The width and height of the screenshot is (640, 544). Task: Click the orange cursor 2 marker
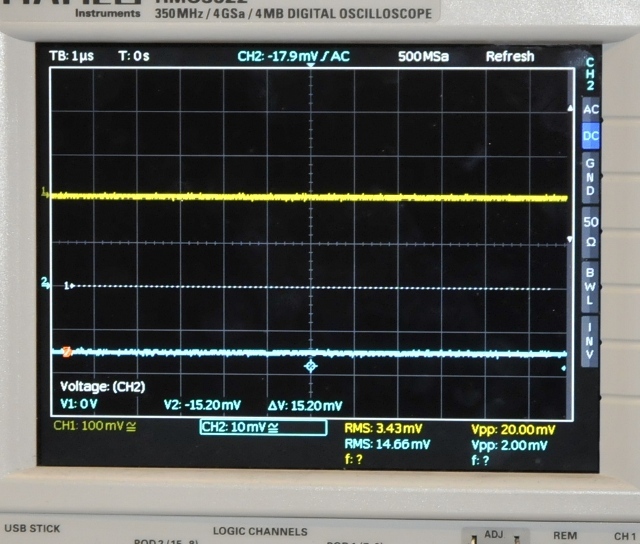(x=67, y=352)
